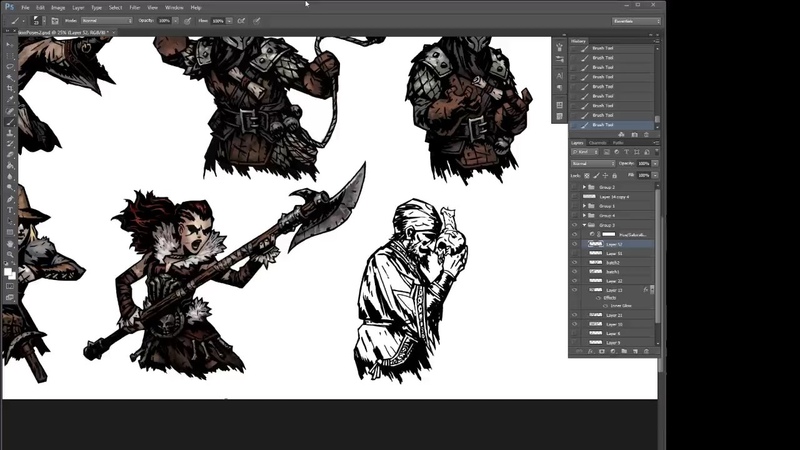This screenshot has height=450, width=800.
Task: Select the Brush tool in toolbox
Action: (x=10, y=121)
